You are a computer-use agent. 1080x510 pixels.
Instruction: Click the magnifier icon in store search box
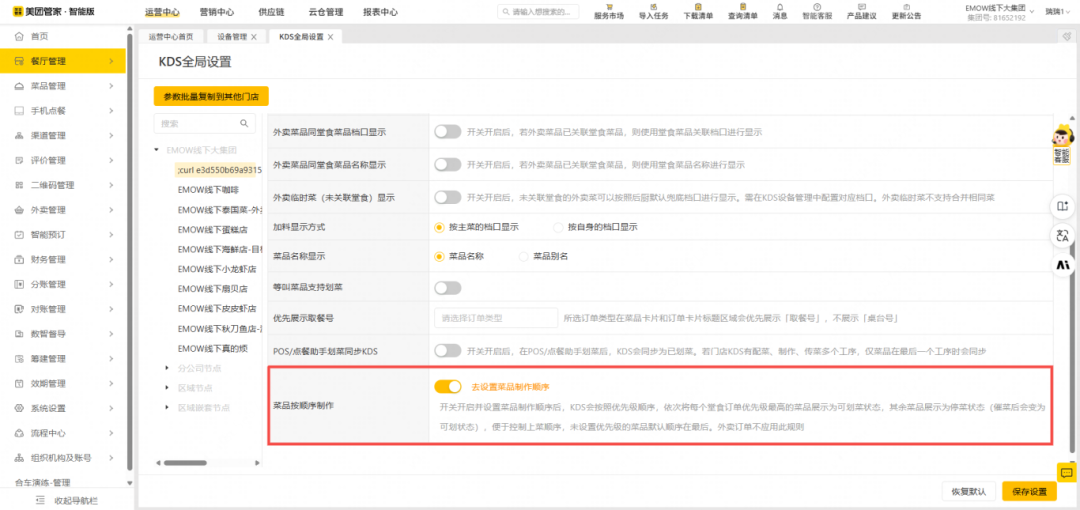point(243,123)
